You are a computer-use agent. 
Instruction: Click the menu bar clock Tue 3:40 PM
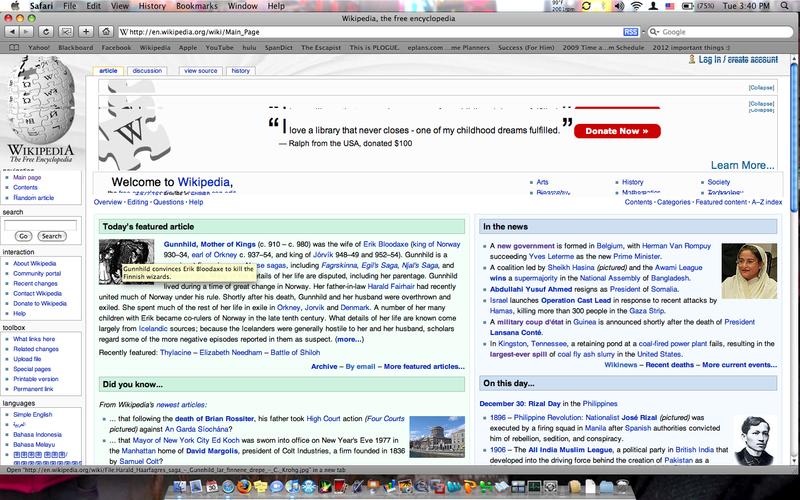[x=746, y=6]
